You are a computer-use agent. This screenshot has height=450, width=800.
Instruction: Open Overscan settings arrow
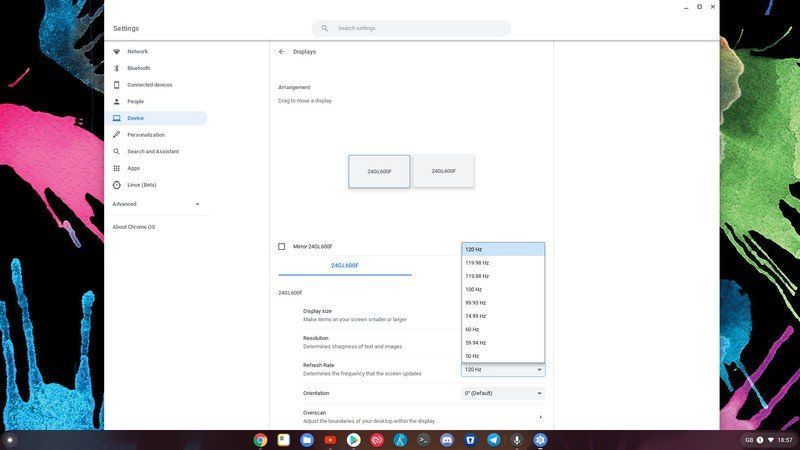click(x=540, y=417)
